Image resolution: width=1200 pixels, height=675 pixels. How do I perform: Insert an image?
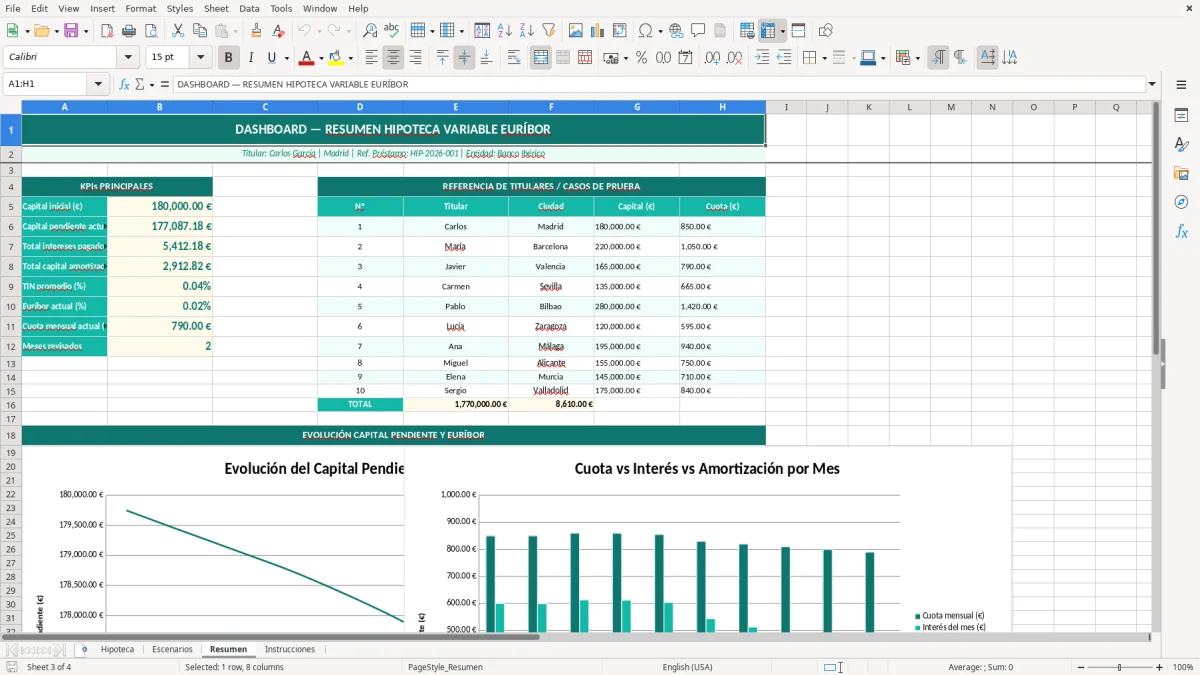576,31
